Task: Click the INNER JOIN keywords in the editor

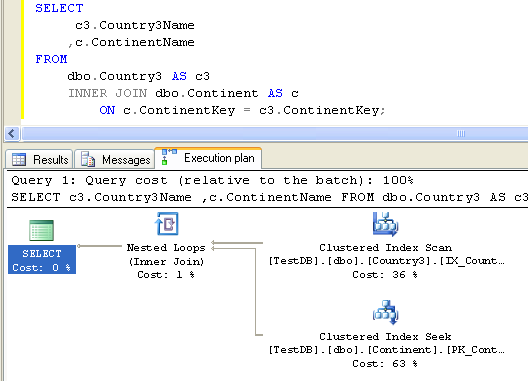Action: pos(107,93)
